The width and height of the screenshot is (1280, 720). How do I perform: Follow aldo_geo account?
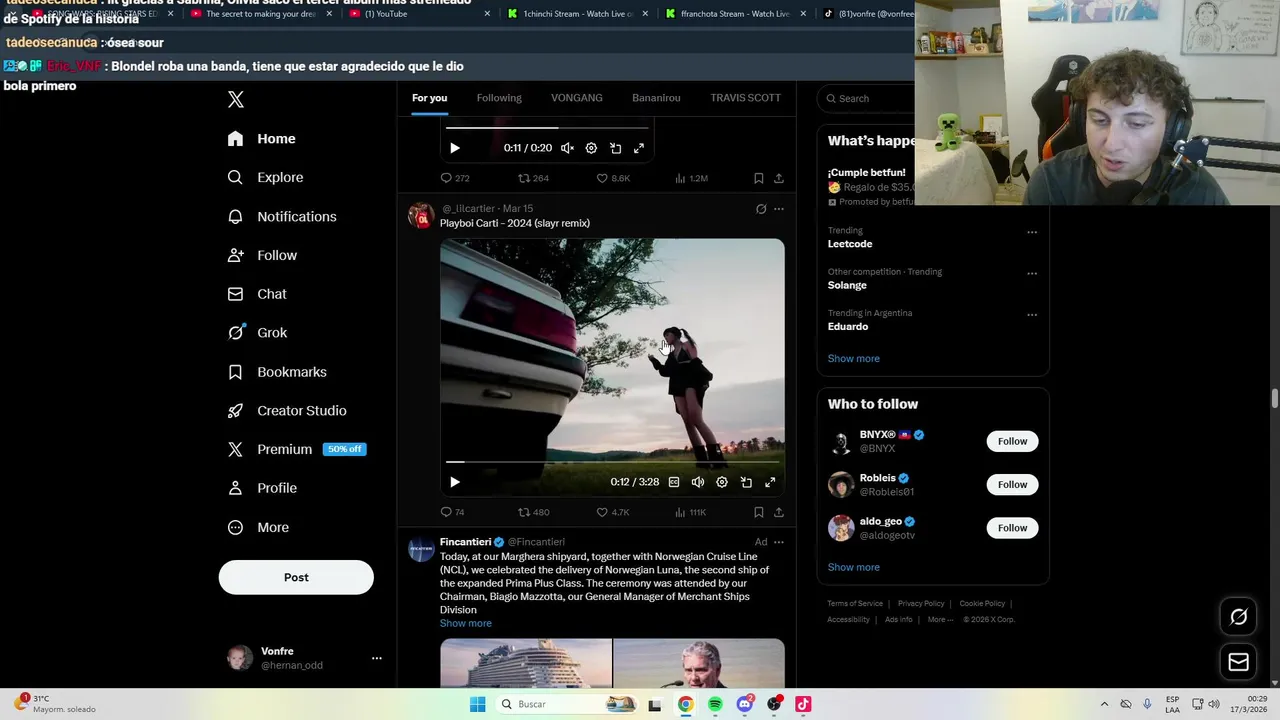pyautogui.click(x=1012, y=528)
